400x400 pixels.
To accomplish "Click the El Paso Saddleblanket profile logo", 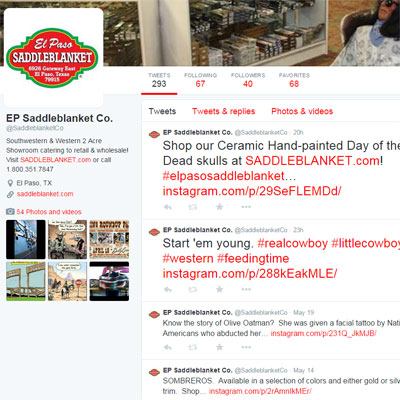I will click(x=53, y=57).
